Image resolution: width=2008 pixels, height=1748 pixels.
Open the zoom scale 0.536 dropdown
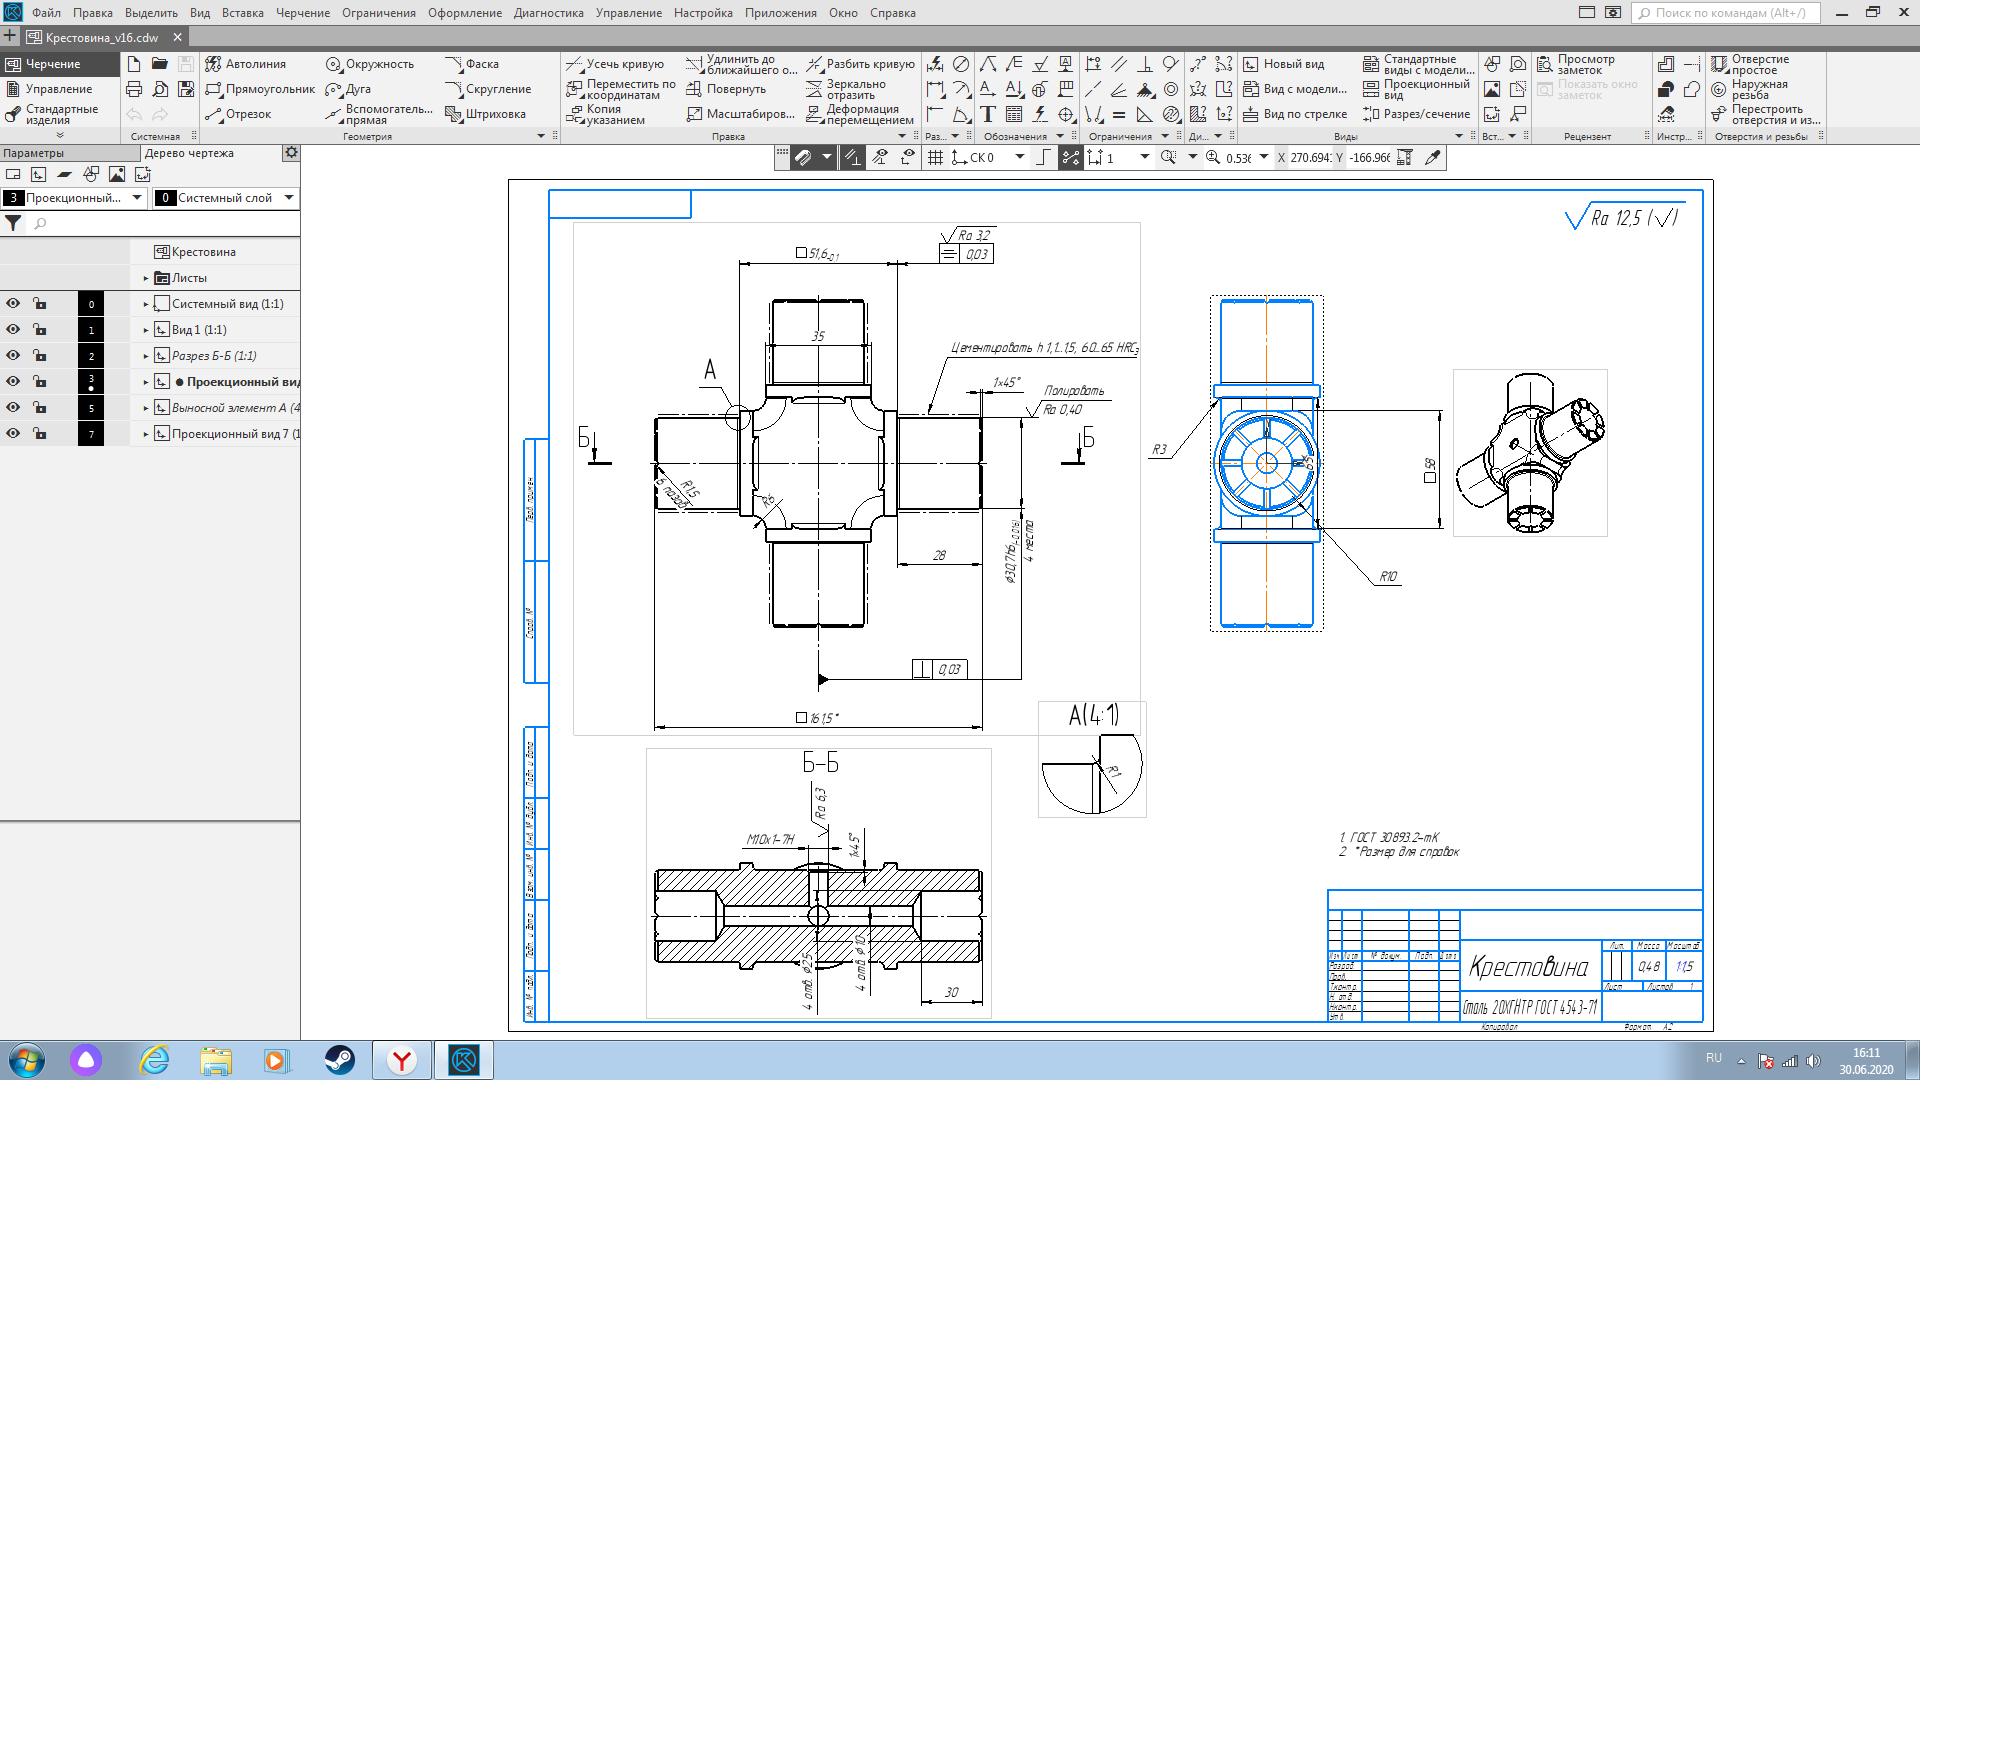tap(1264, 157)
